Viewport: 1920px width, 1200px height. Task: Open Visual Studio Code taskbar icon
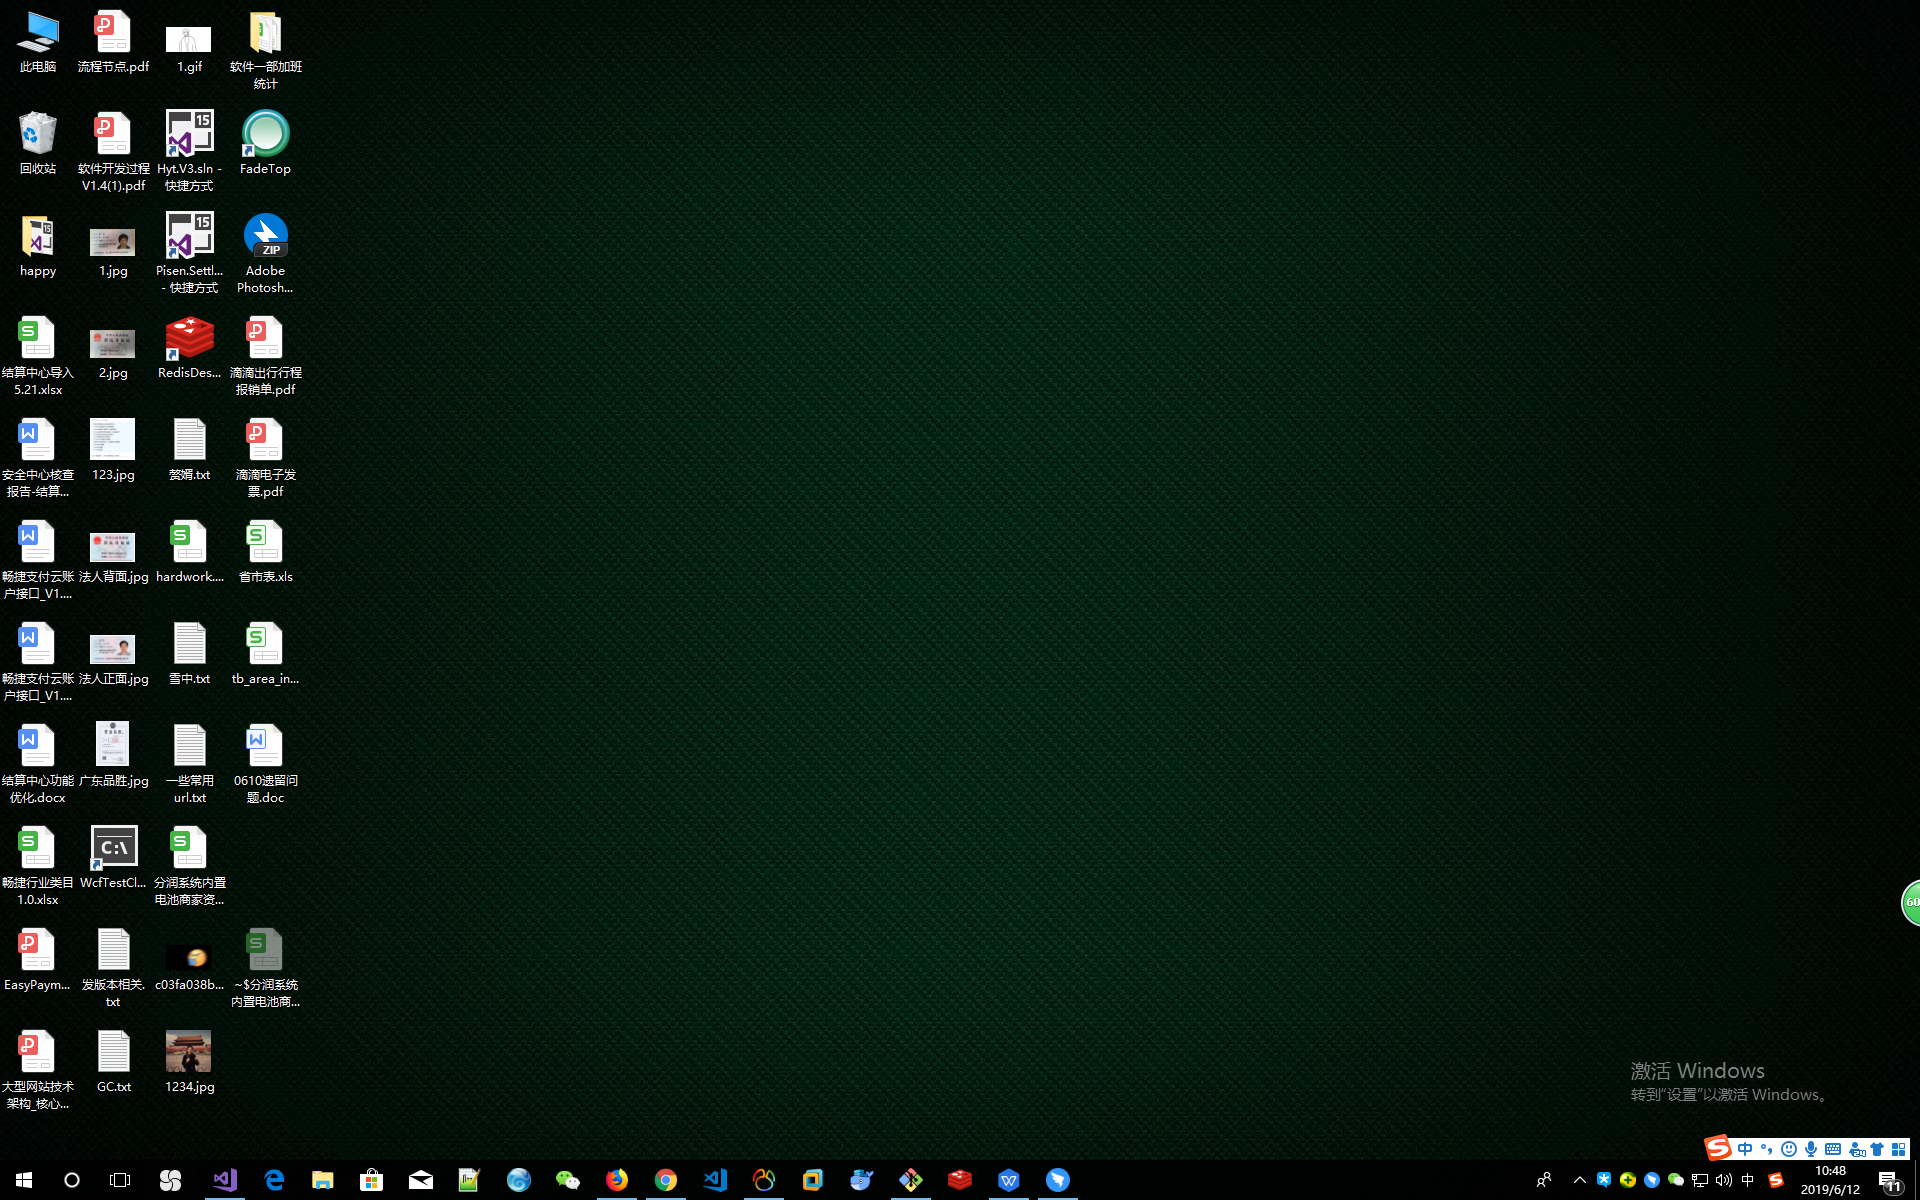[715, 1180]
